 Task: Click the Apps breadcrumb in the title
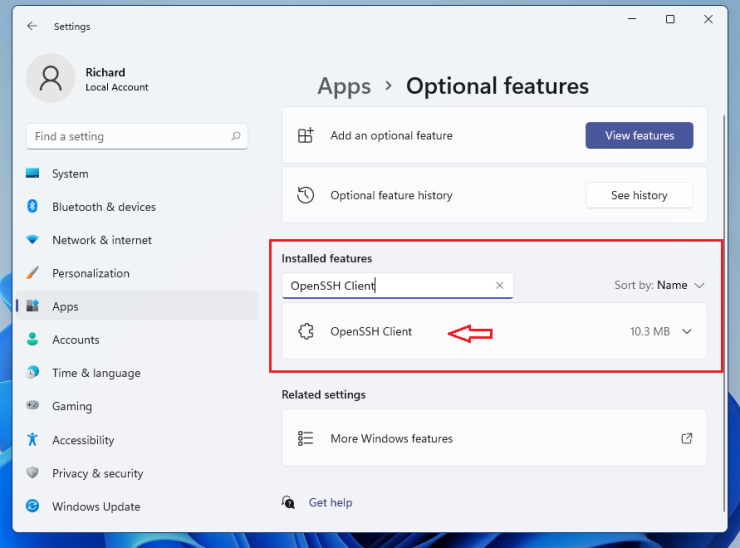pyautogui.click(x=344, y=86)
